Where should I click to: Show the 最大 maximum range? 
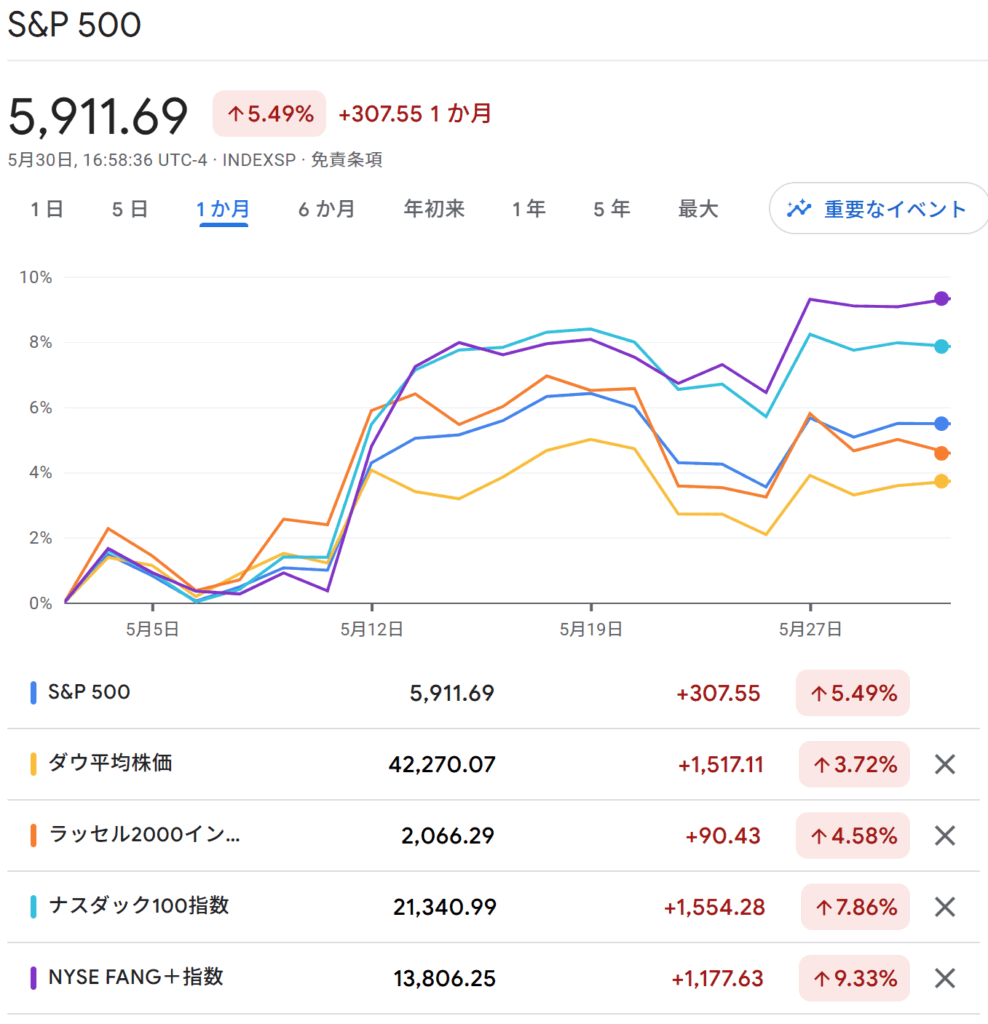point(698,209)
